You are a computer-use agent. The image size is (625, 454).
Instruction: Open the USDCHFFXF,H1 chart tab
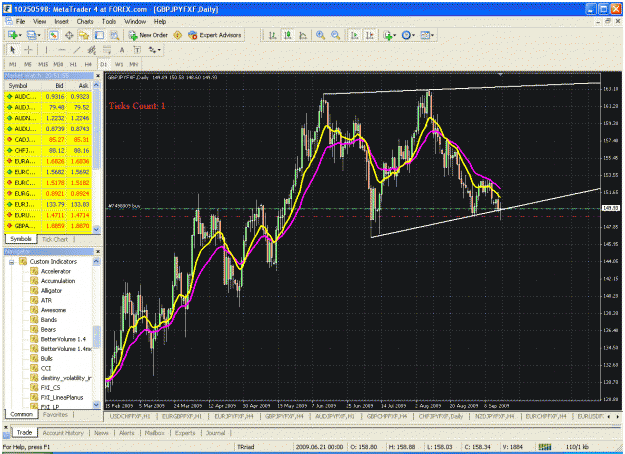(130, 417)
